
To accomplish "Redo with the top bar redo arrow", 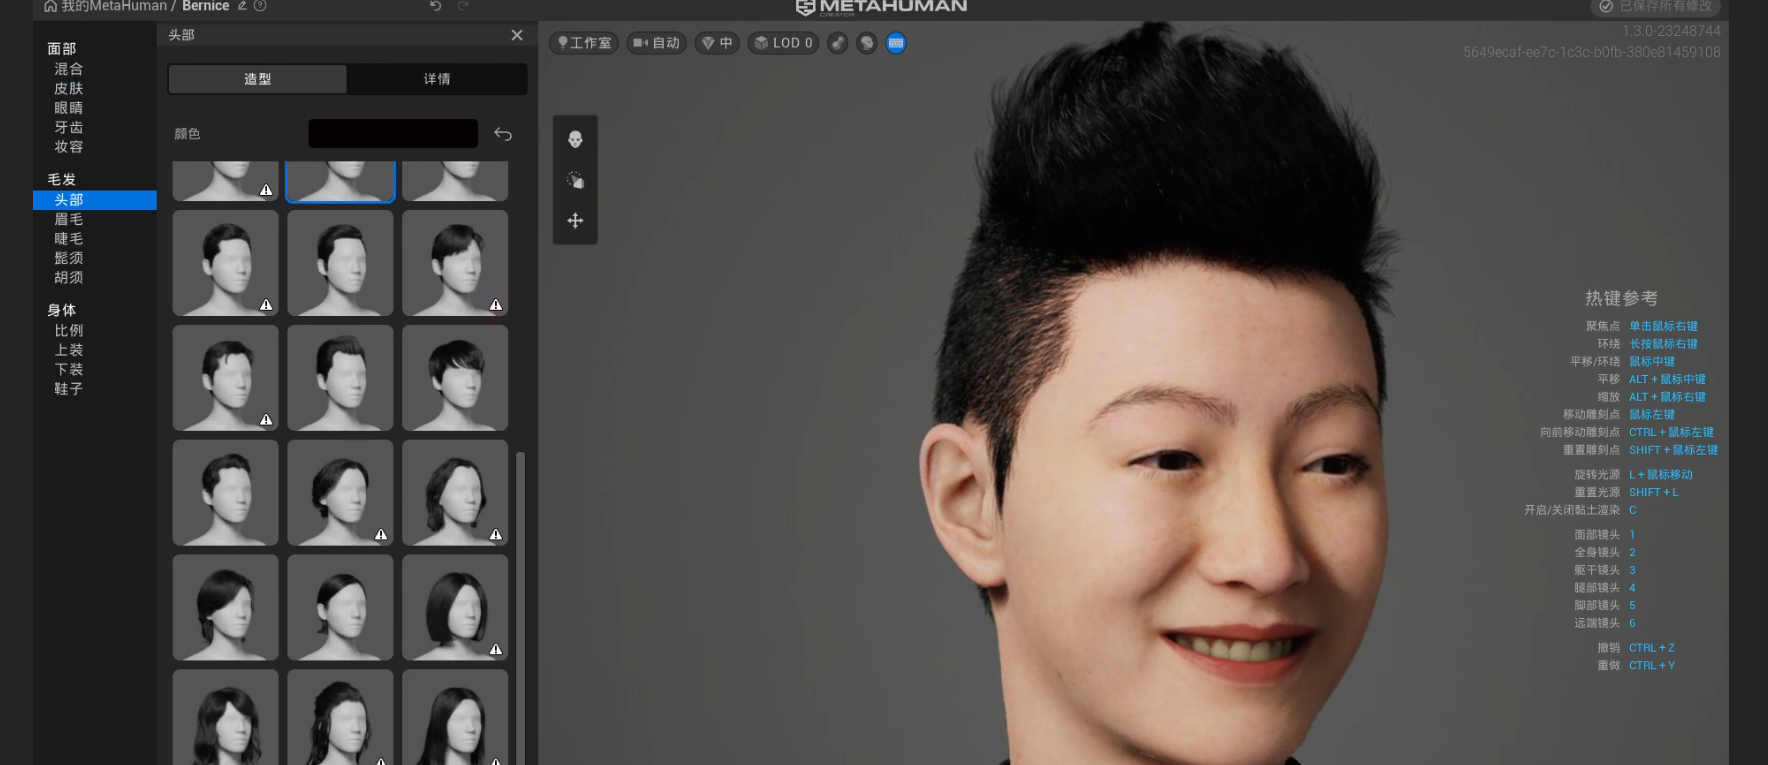I will coord(463,6).
